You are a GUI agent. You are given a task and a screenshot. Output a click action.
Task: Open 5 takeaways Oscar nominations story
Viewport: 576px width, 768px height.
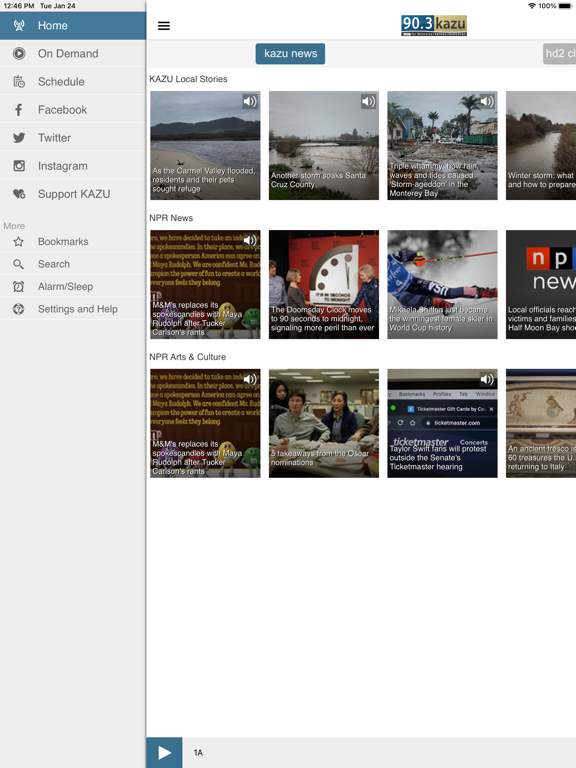pyautogui.click(x=324, y=423)
